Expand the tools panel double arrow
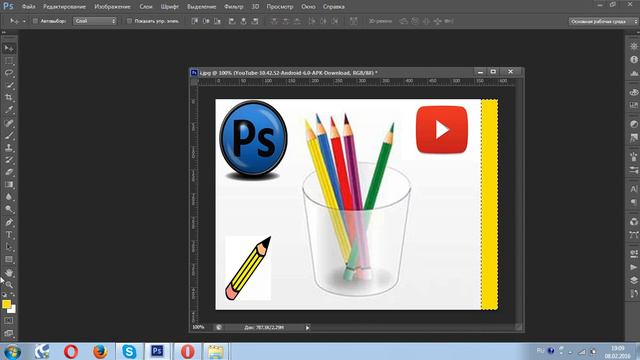The height and width of the screenshot is (360, 640). [4, 32]
